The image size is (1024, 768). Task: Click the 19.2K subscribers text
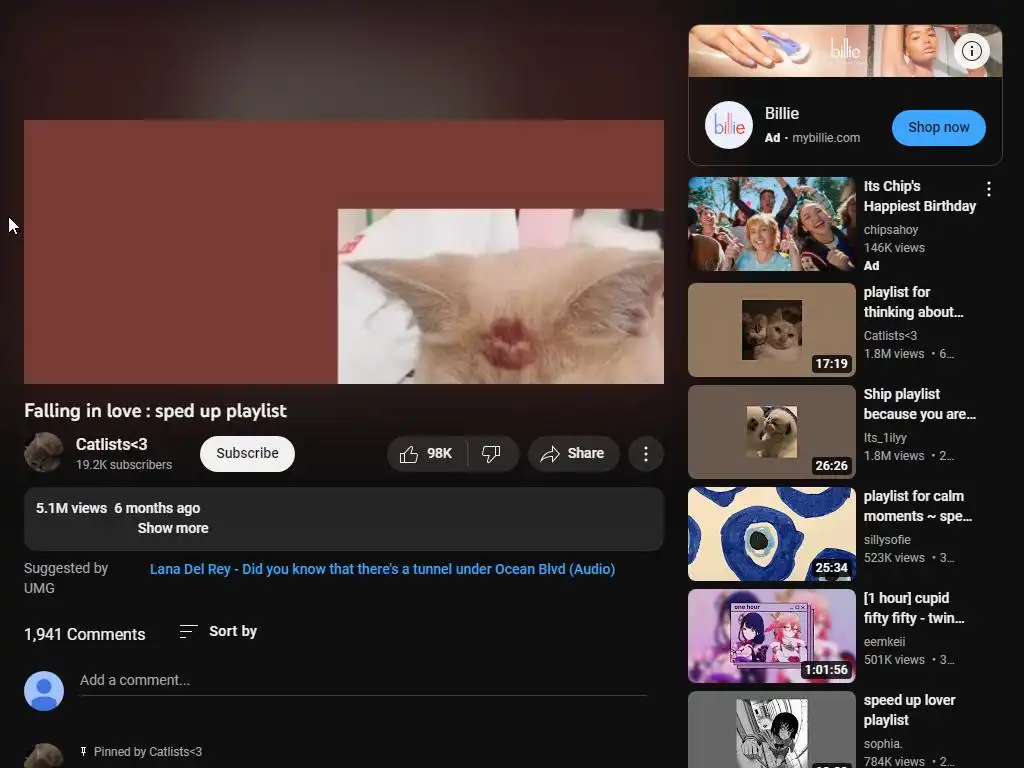[124, 465]
